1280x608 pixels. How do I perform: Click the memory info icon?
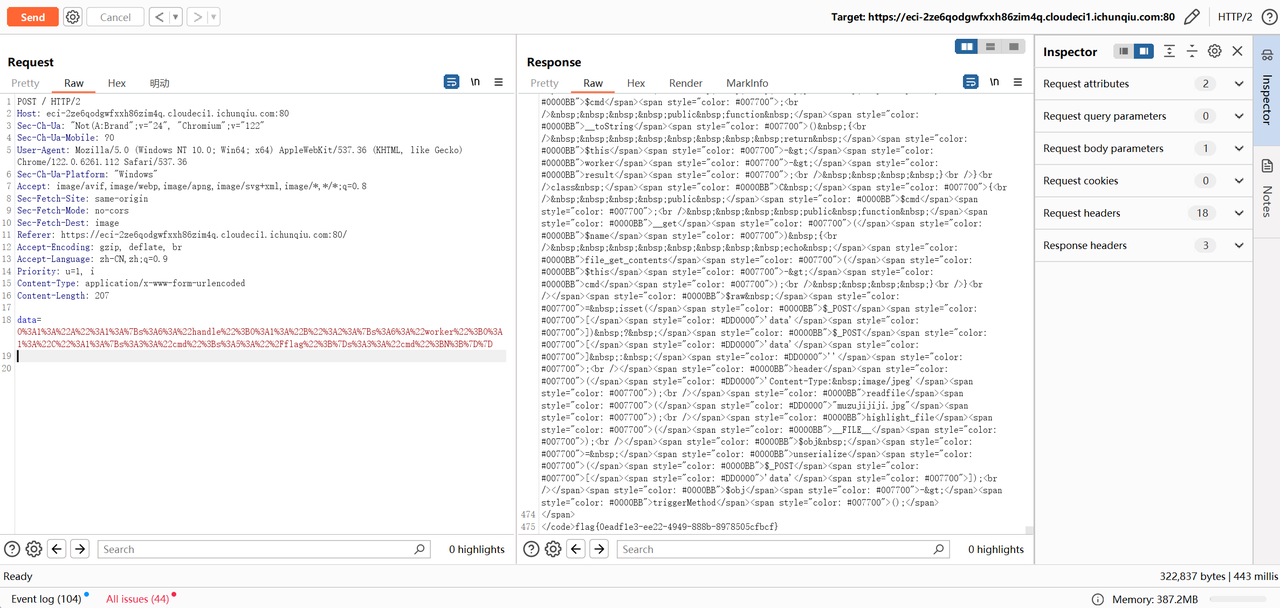click(1098, 599)
